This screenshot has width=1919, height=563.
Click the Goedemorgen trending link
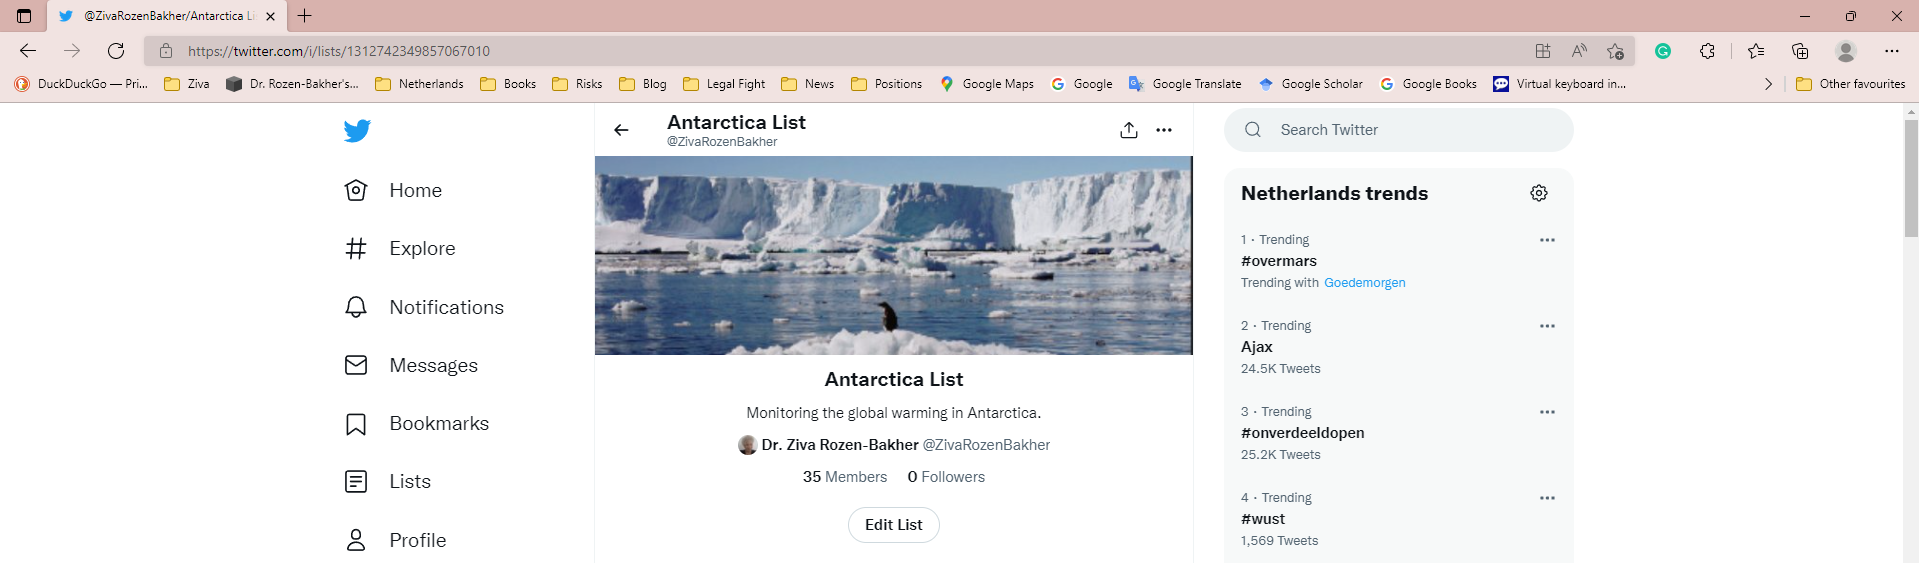tap(1365, 283)
